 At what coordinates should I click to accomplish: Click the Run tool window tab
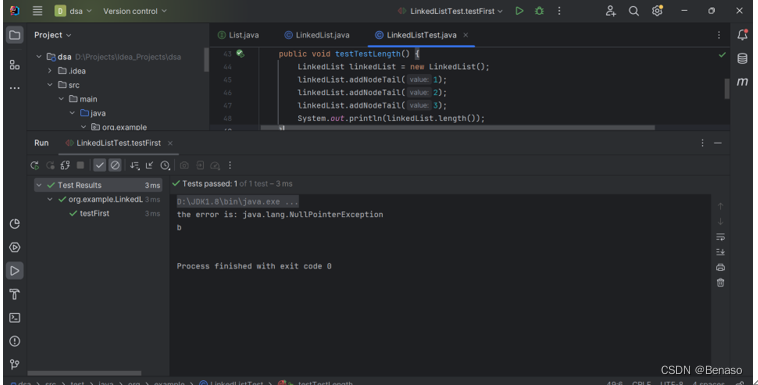(x=41, y=143)
